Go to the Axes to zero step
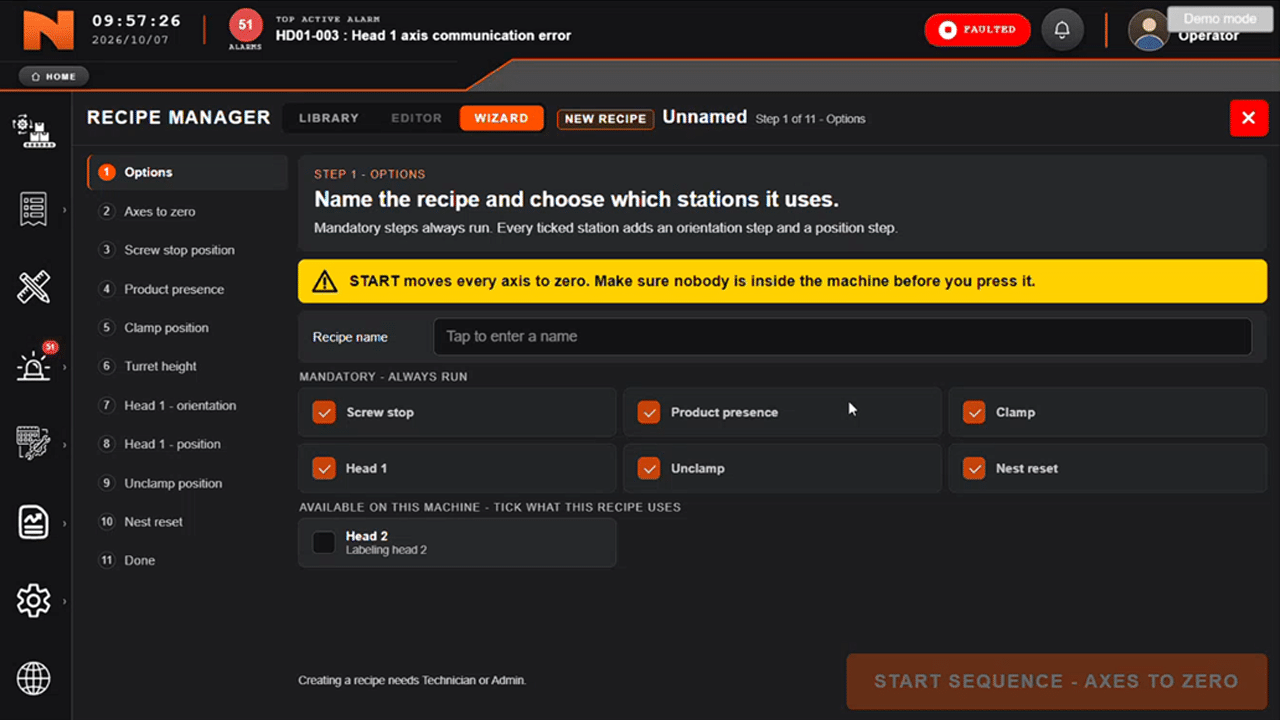Viewport: 1280px width, 720px height. (188, 211)
